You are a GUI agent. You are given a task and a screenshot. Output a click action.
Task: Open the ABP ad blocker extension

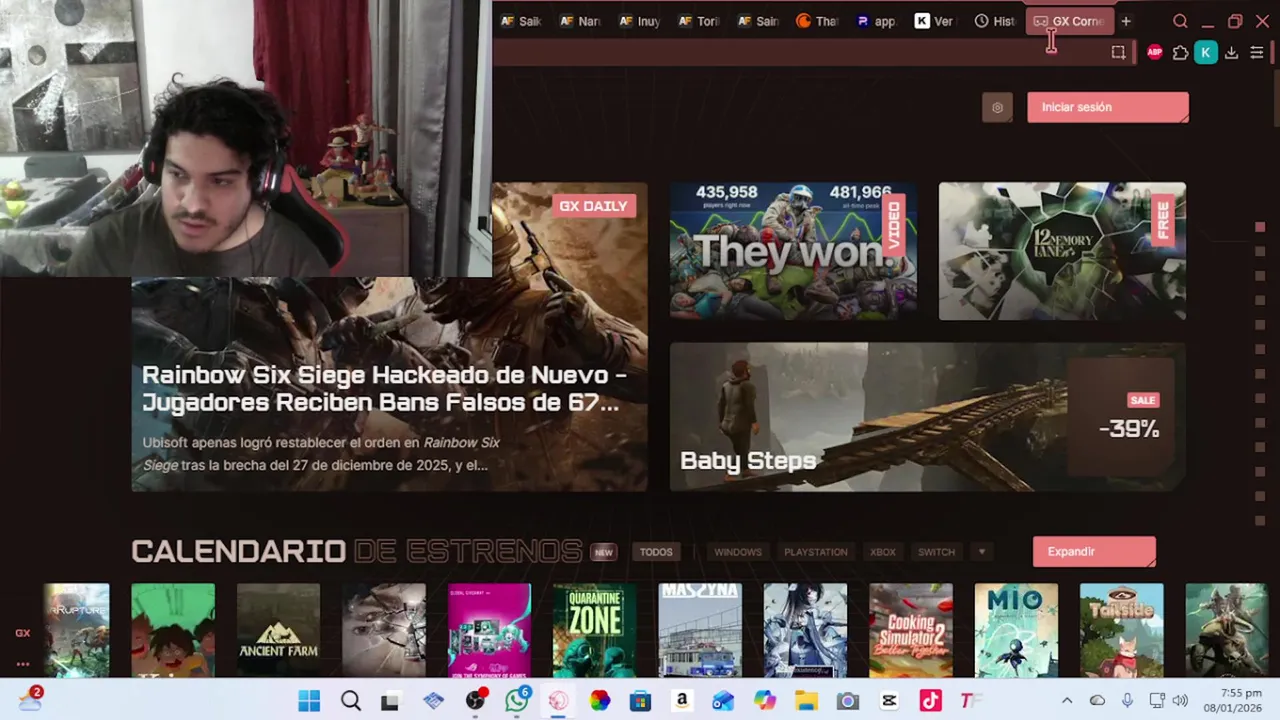coord(1155,53)
